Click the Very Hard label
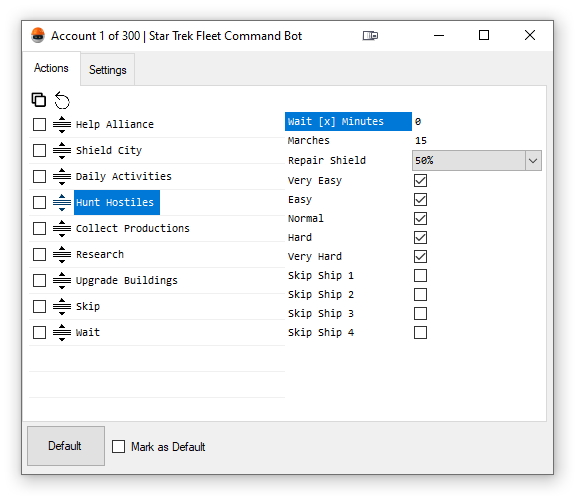The width and height of the screenshot is (577, 496). (x=315, y=256)
